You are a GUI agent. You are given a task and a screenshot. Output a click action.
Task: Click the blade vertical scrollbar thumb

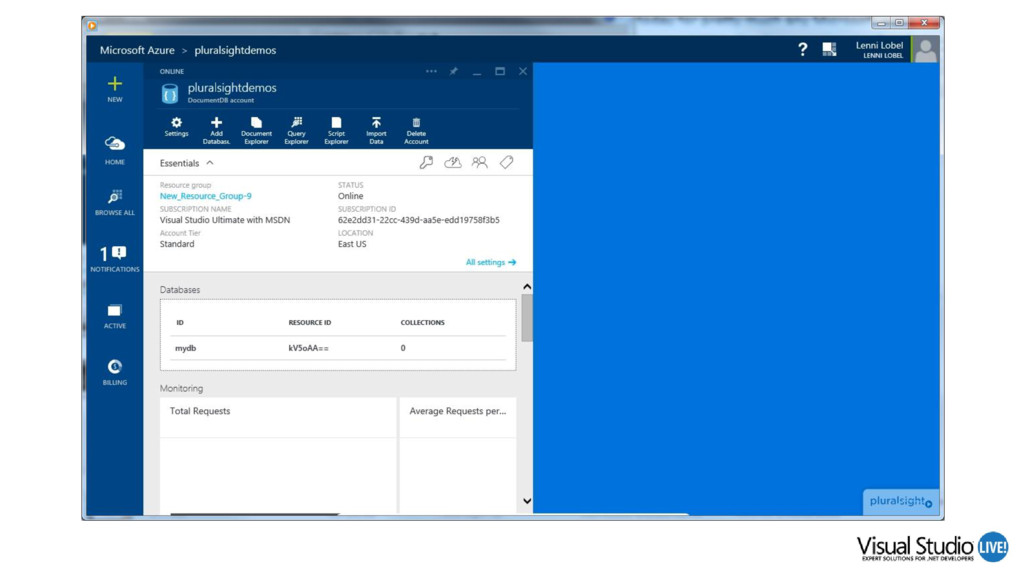point(527,317)
